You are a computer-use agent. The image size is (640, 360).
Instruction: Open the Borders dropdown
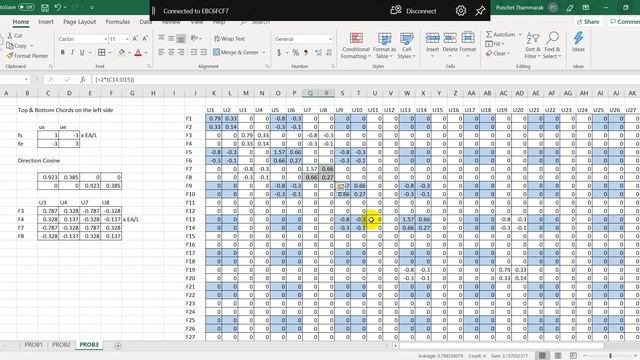pyautogui.click(x=109, y=53)
